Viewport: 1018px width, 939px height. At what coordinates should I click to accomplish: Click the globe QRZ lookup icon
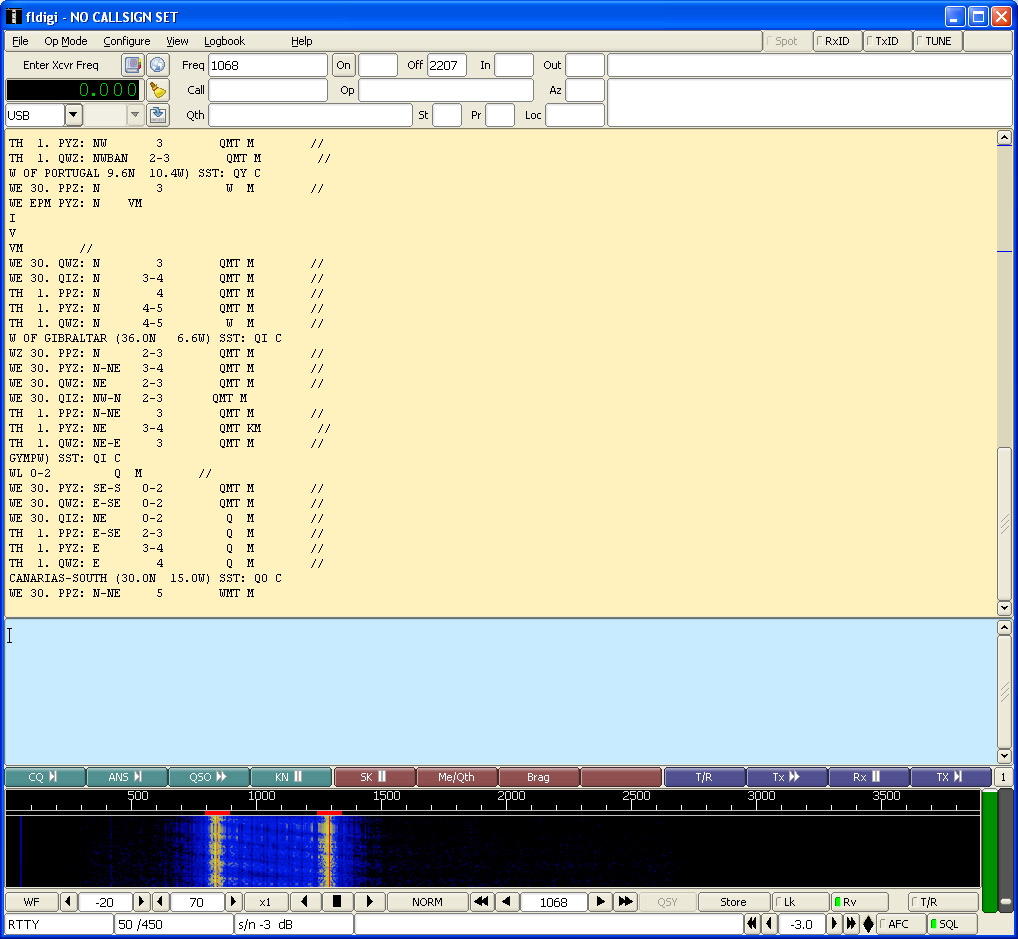(157, 65)
